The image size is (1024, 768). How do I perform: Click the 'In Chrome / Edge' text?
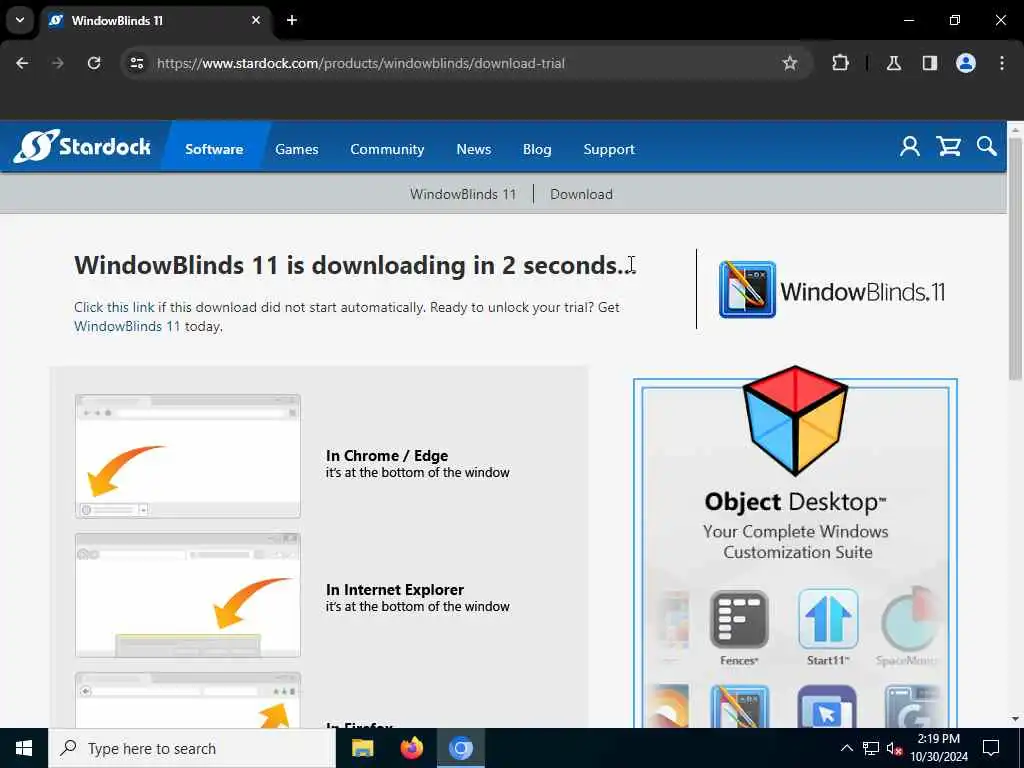[x=387, y=455]
